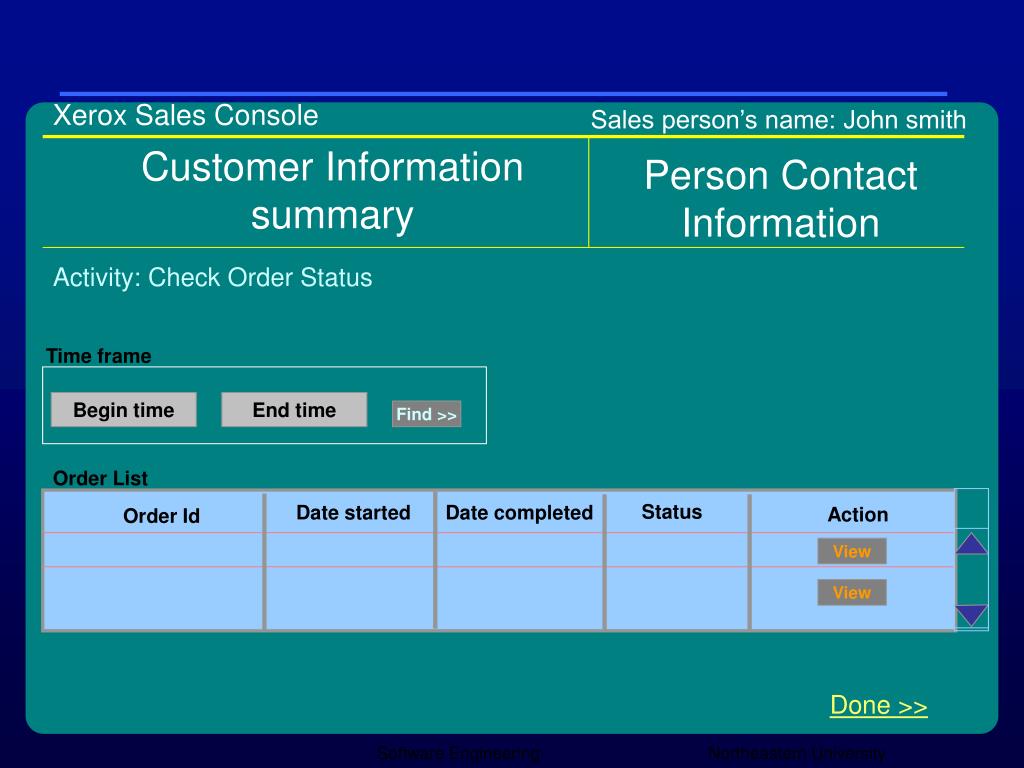Click the scroll down arrow beside order list
The height and width of the screenshot is (768, 1024).
point(971,616)
